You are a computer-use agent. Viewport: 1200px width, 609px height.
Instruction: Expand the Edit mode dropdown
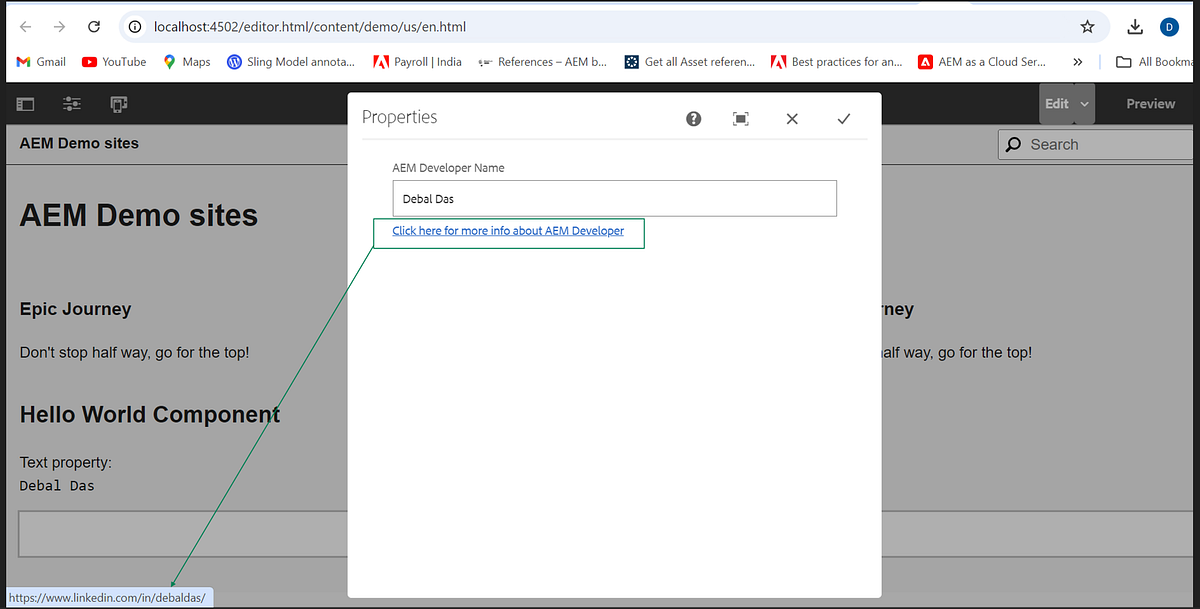tap(1082, 103)
